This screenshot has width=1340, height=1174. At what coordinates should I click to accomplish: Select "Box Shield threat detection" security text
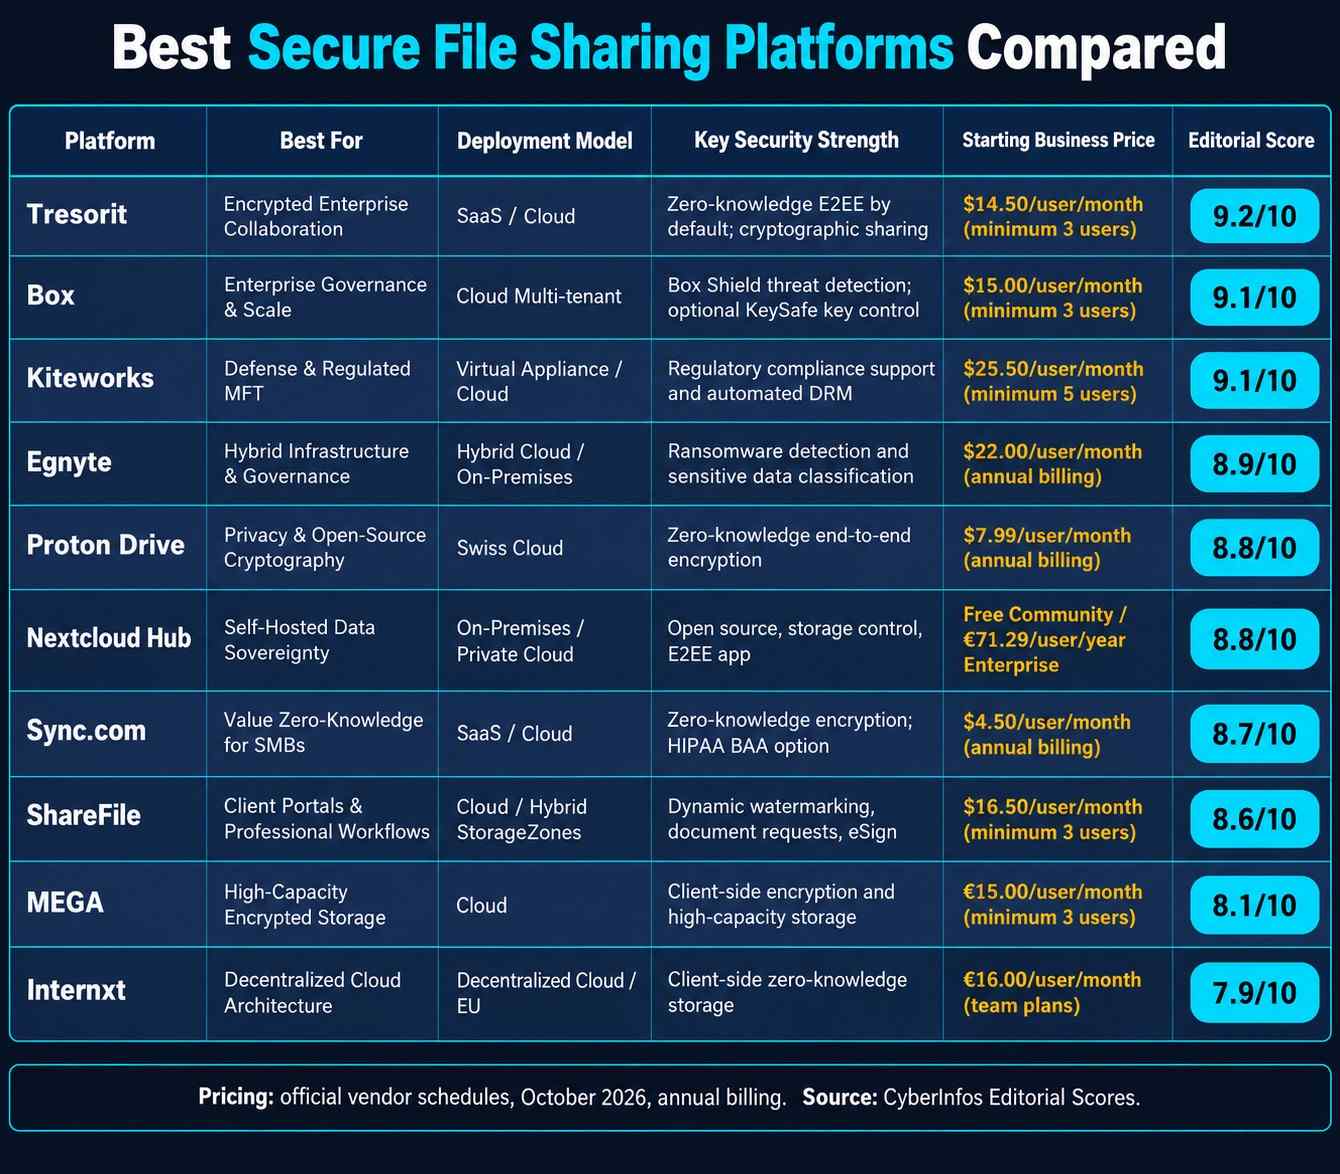click(790, 285)
